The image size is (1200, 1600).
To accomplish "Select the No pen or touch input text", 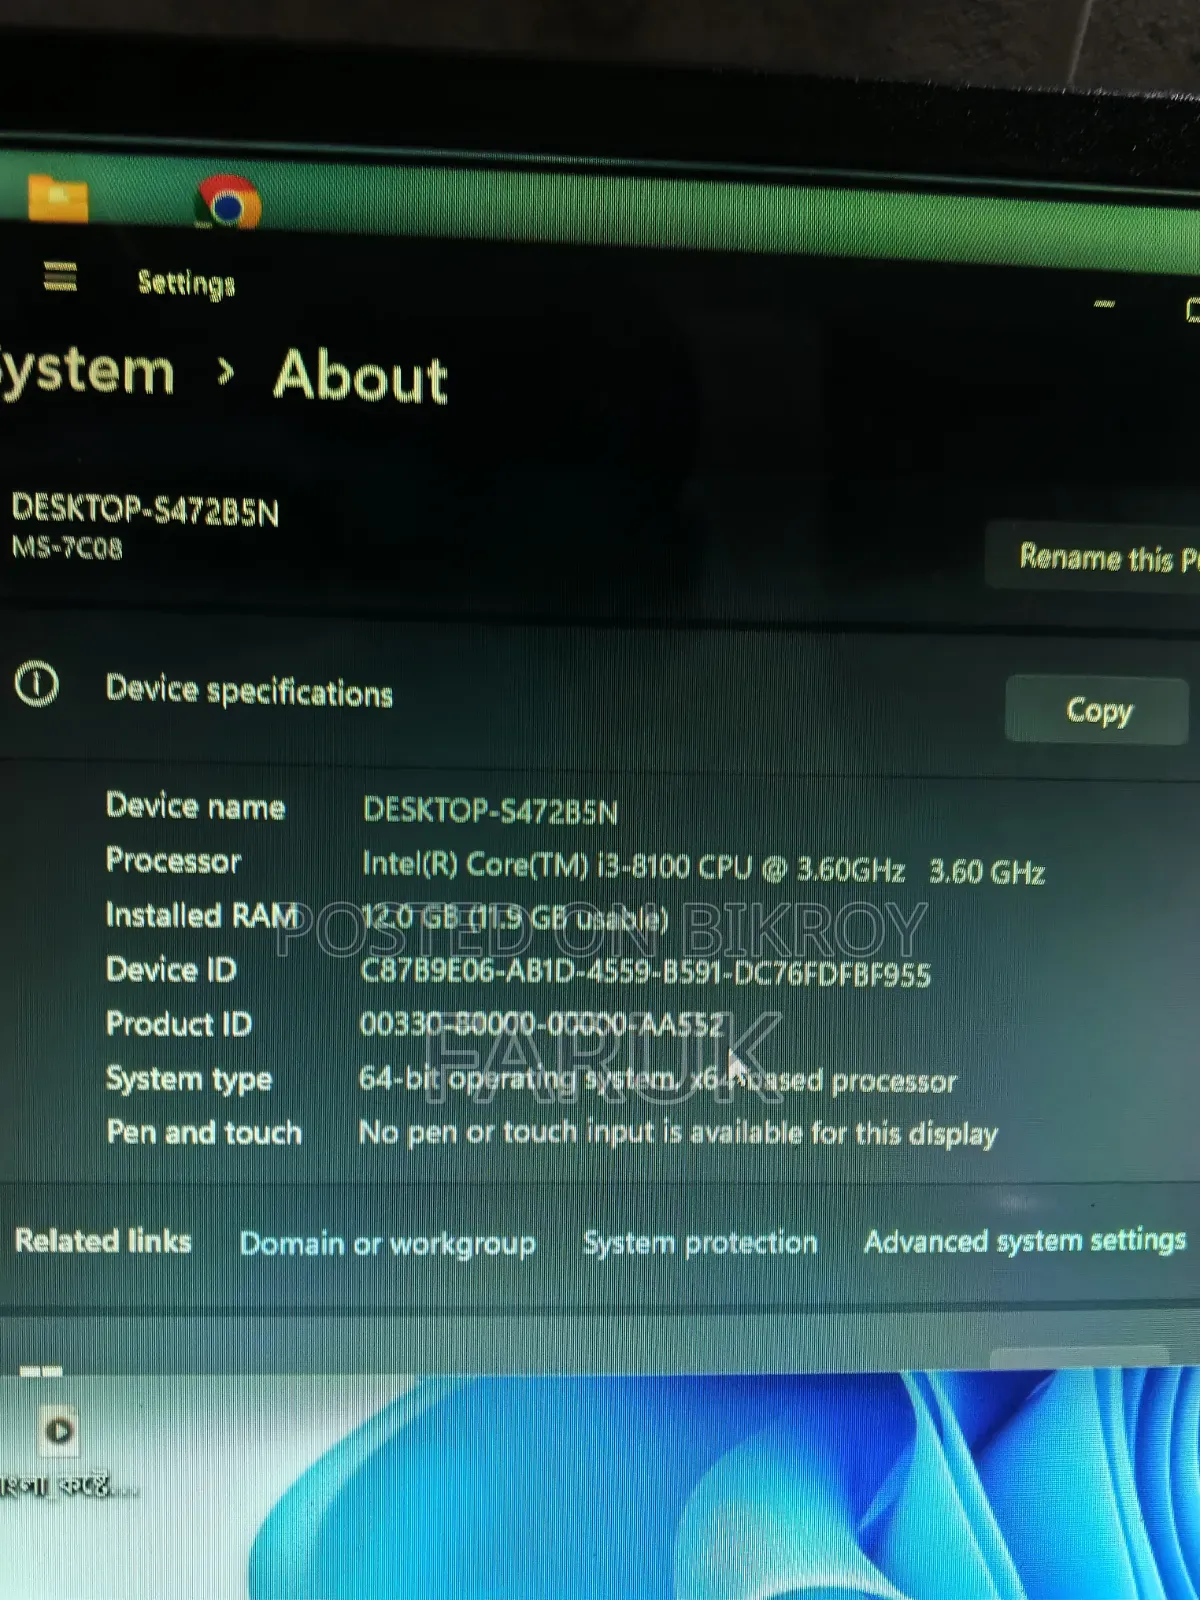I will pyautogui.click(x=678, y=1133).
